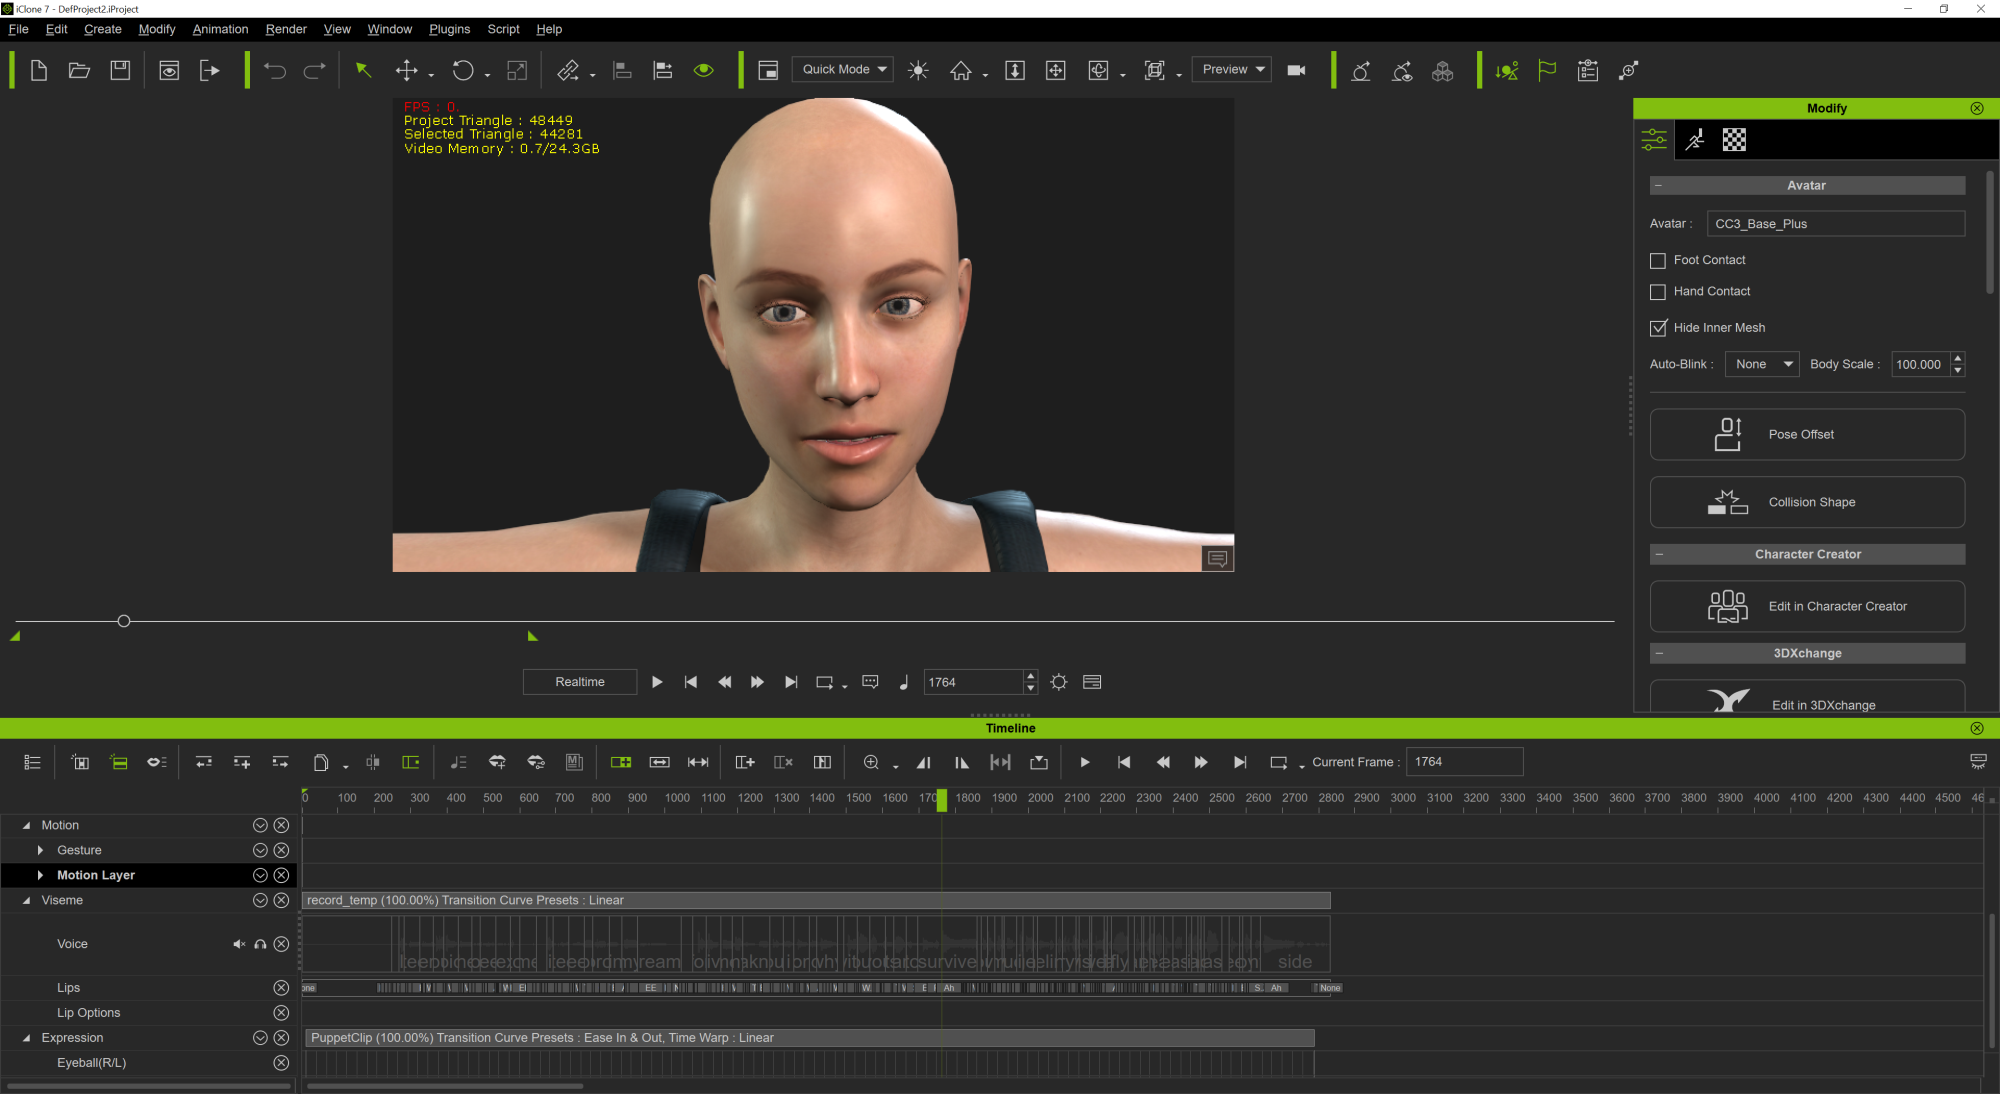Select the green Select arrow tool
Screen dimensions: 2000x1094
click(x=363, y=70)
